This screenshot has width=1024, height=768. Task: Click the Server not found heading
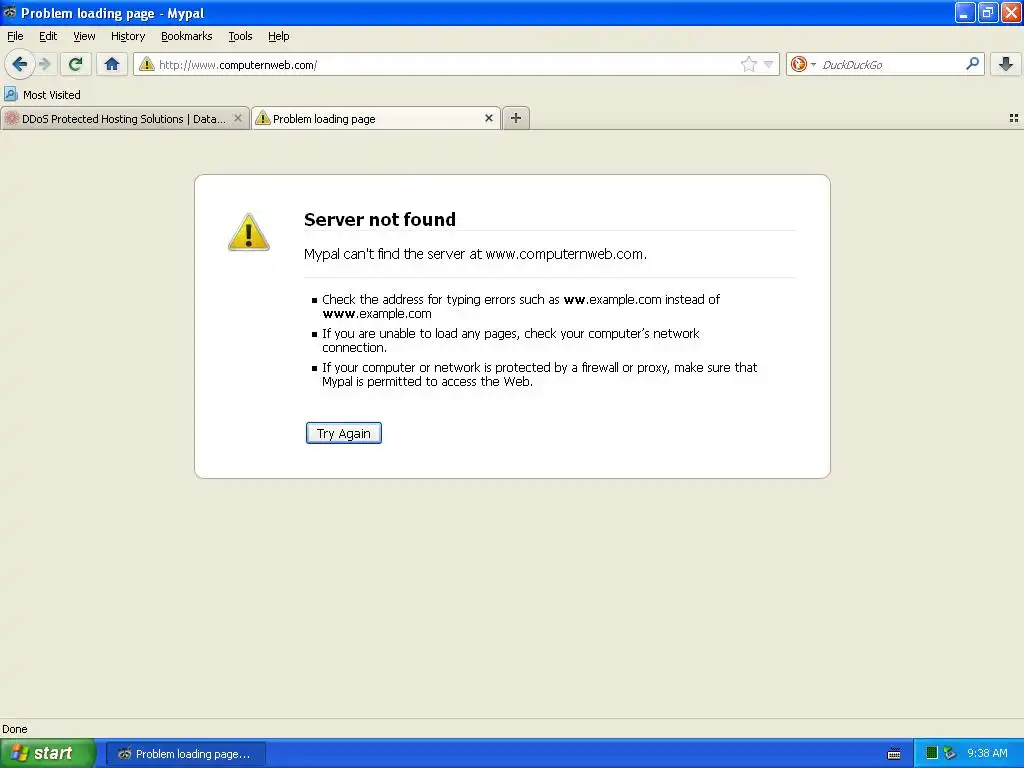[379, 219]
